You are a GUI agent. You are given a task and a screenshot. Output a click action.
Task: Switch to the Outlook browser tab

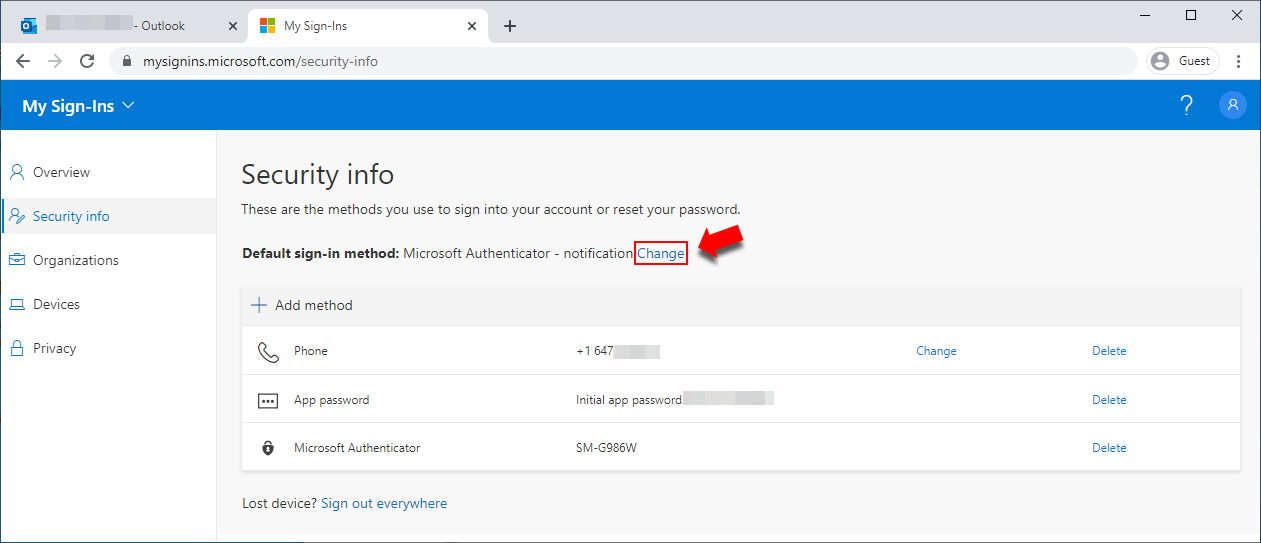coord(129,26)
